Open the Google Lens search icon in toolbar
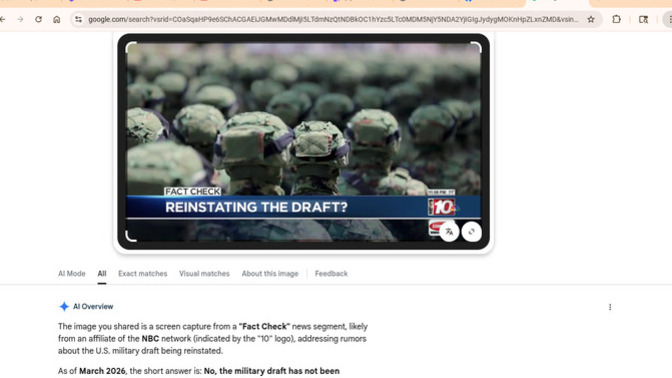 tap(643, 19)
